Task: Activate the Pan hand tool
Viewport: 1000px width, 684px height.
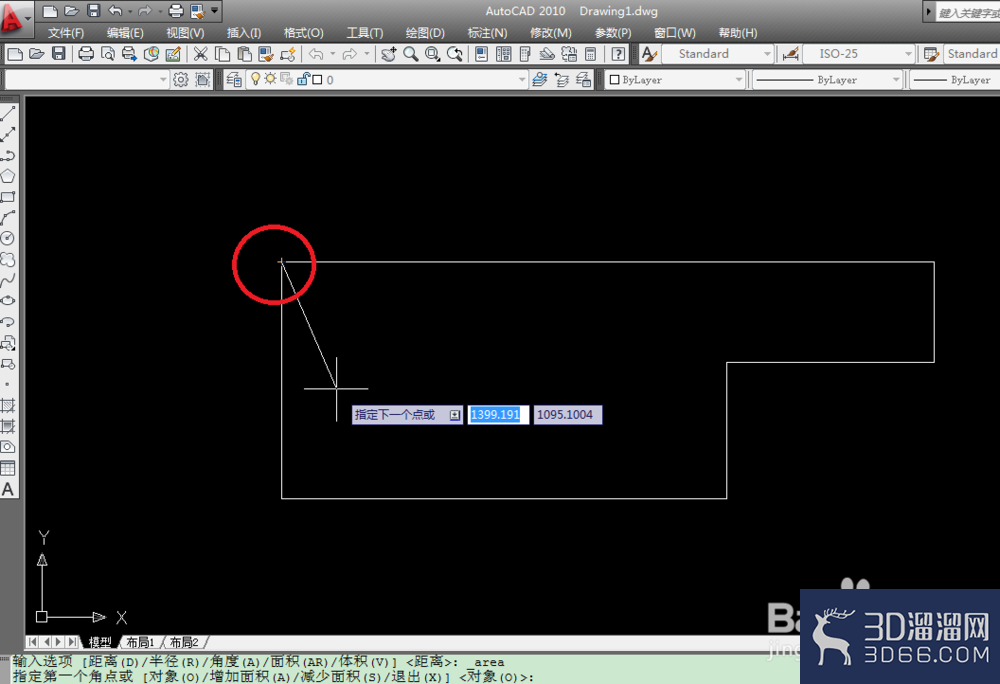Action: (x=389, y=54)
